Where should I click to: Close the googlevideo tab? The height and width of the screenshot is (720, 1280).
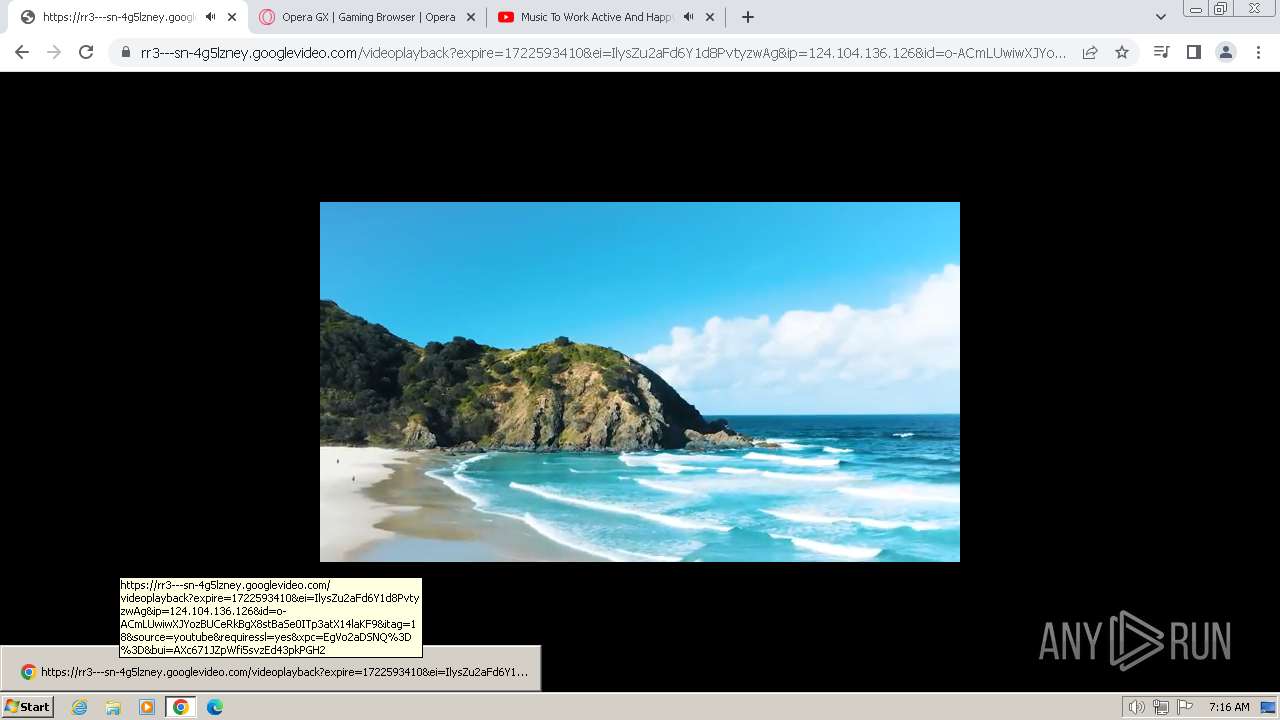(x=232, y=17)
